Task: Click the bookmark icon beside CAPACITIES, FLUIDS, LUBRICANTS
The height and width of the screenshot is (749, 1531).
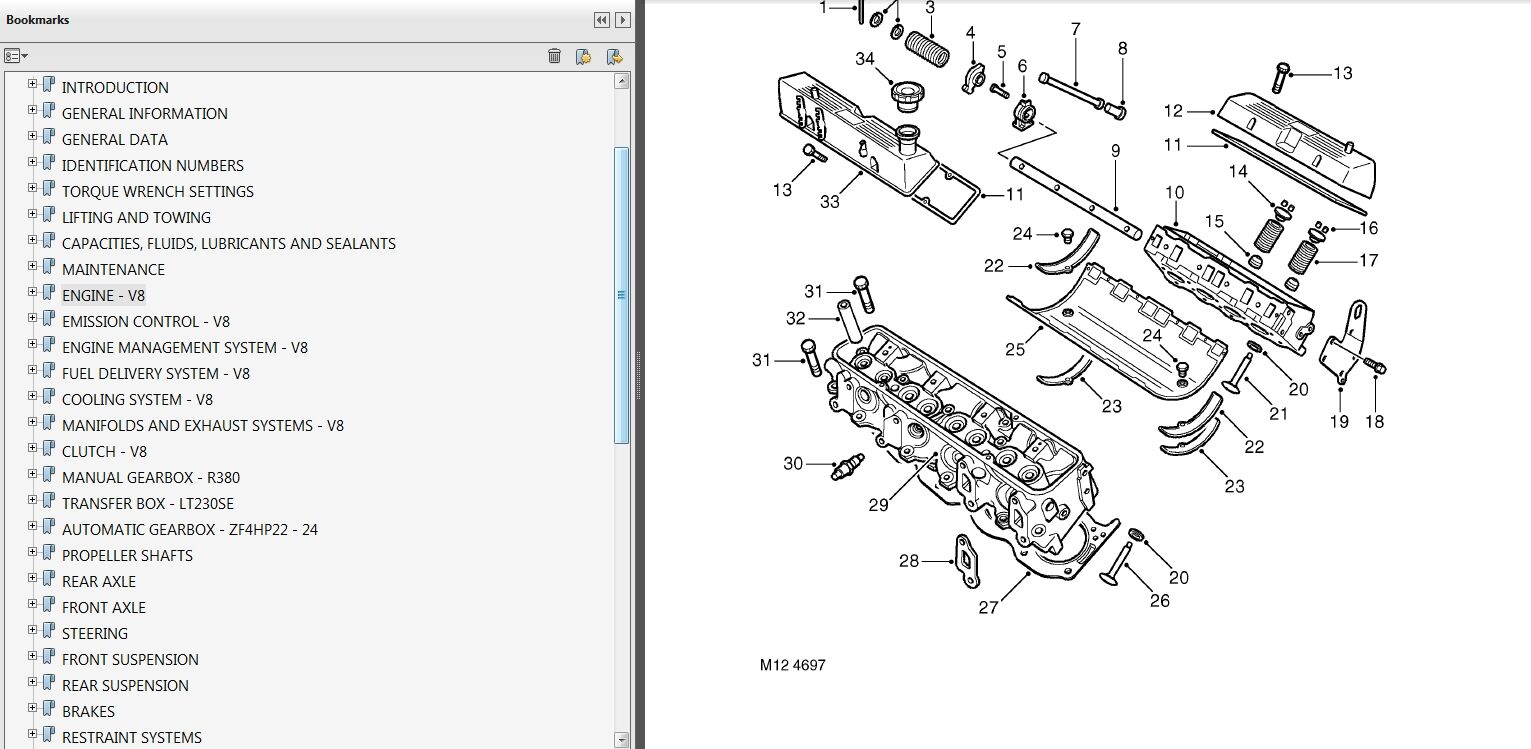Action: [48, 241]
